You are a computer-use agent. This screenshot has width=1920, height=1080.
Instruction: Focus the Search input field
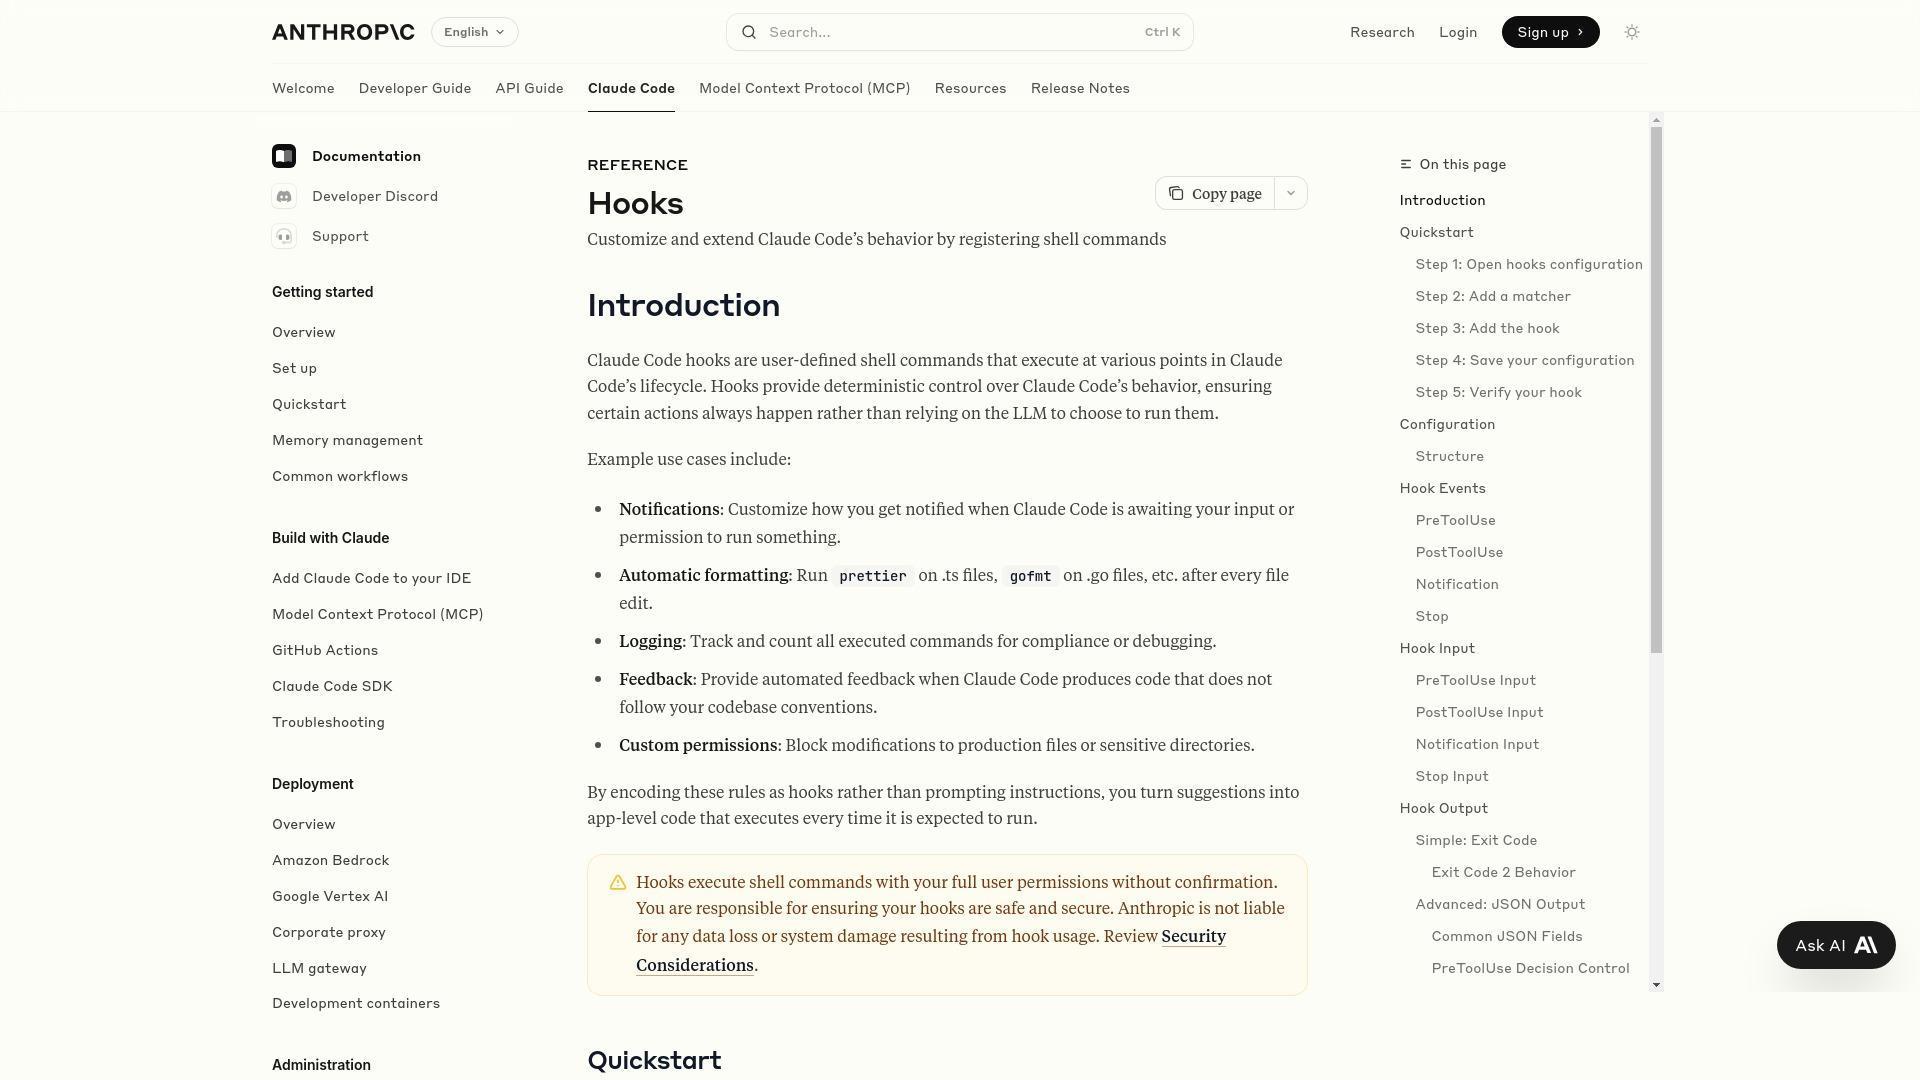coord(960,32)
